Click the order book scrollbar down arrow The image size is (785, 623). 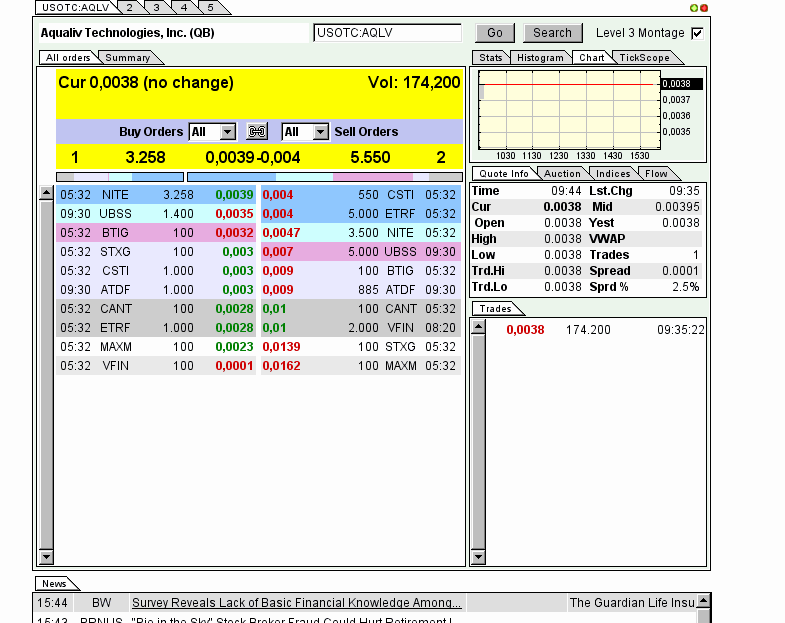pyautogui.click(x=46, y=556)
